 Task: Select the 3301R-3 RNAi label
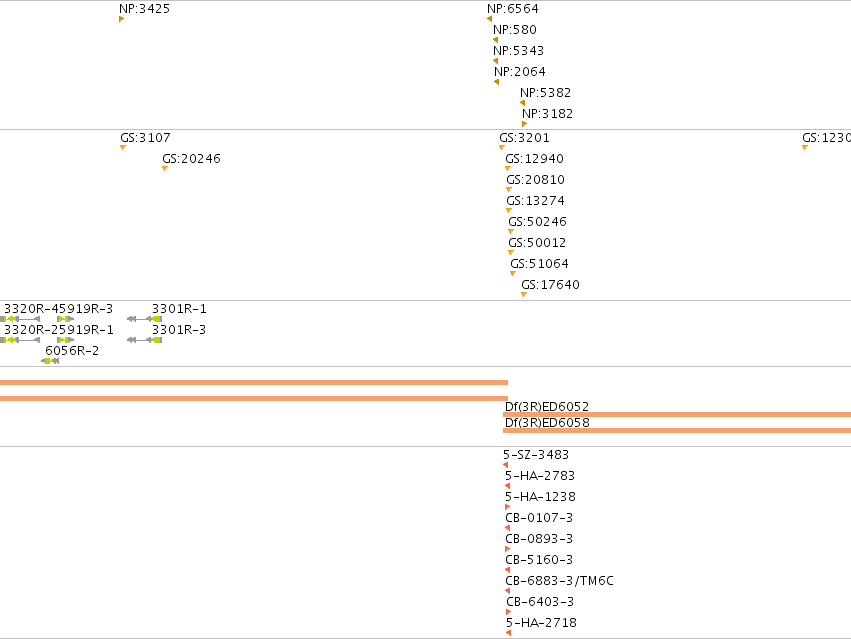[x=179, y=330]
